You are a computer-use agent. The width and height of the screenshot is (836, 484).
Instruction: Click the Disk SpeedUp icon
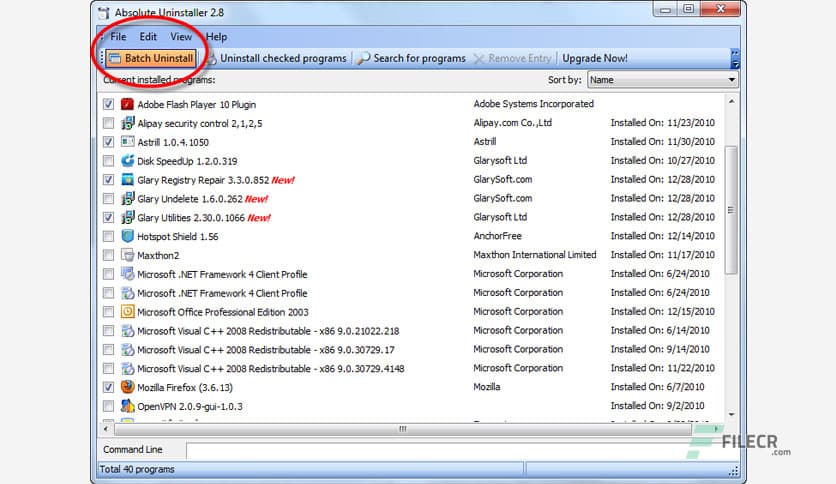tap(127, 160)
